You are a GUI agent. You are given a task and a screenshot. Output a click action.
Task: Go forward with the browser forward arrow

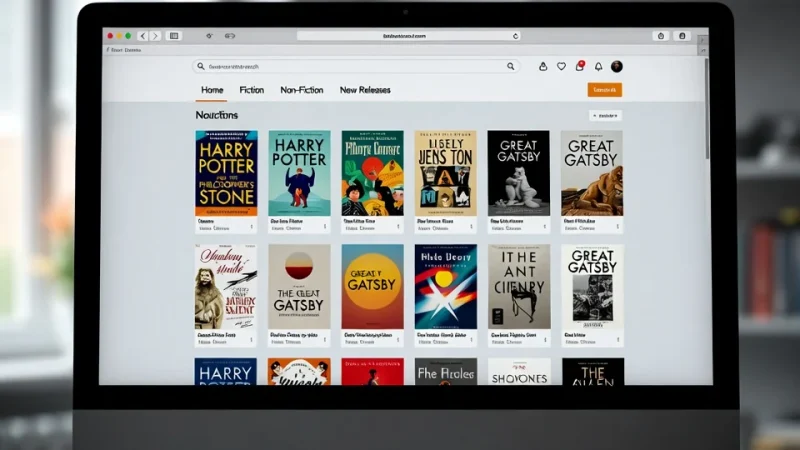(156, 36)
